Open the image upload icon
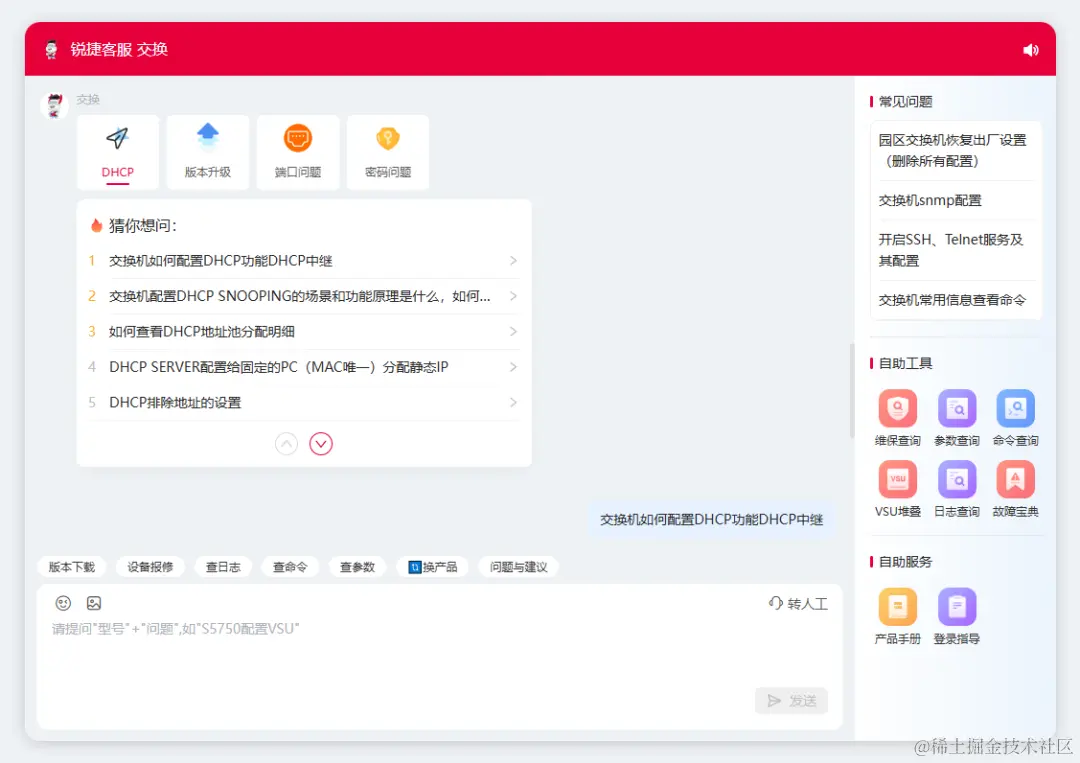Viewport: 1080px width, 763px height. (x=94, y=603)
